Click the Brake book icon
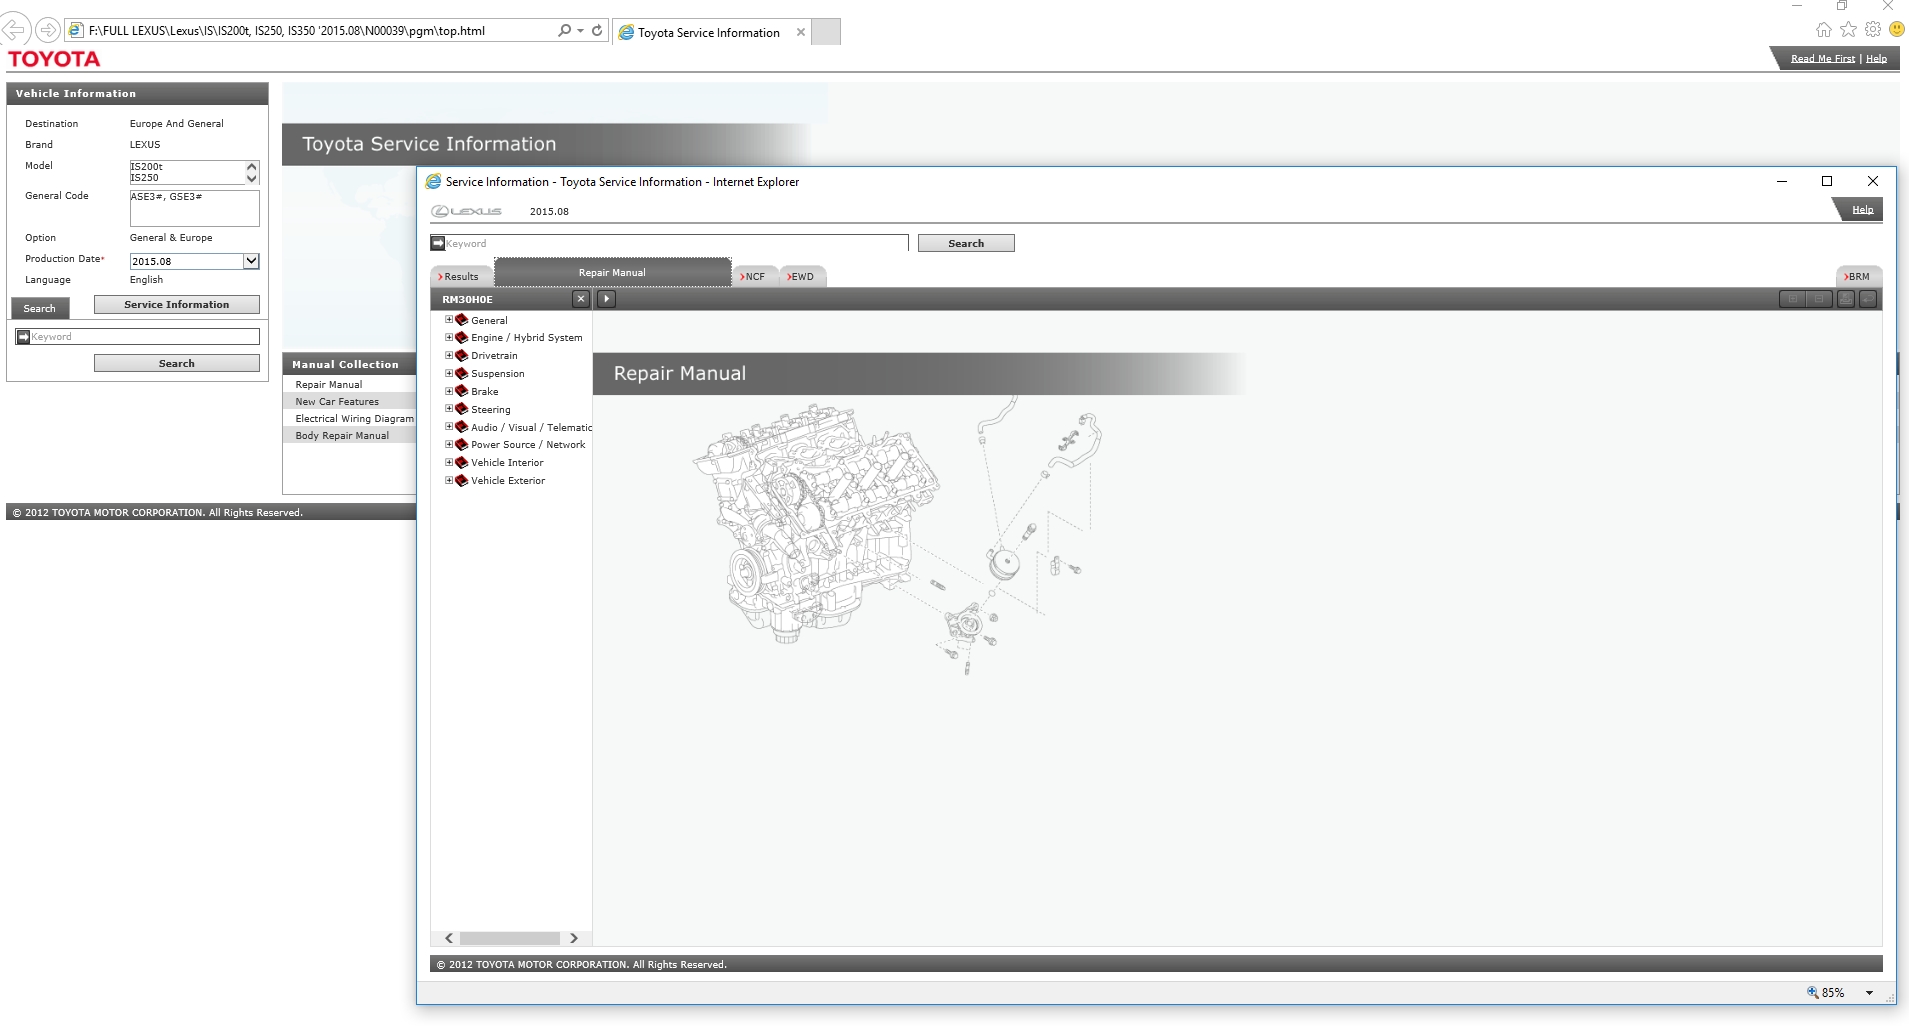Screen dimensions: 1909x1026 click(462, 391)
